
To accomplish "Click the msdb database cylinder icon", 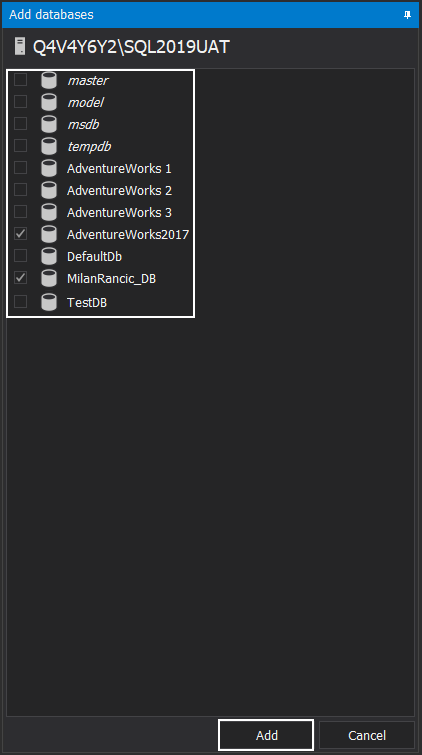I will point(49,124).
